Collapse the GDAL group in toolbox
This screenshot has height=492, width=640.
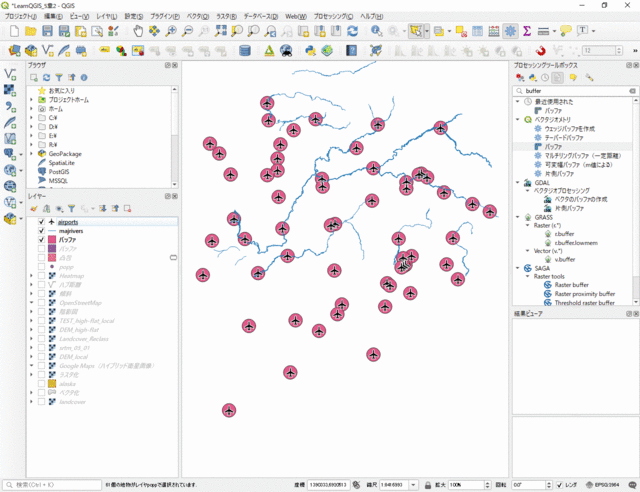coord(518,183)
